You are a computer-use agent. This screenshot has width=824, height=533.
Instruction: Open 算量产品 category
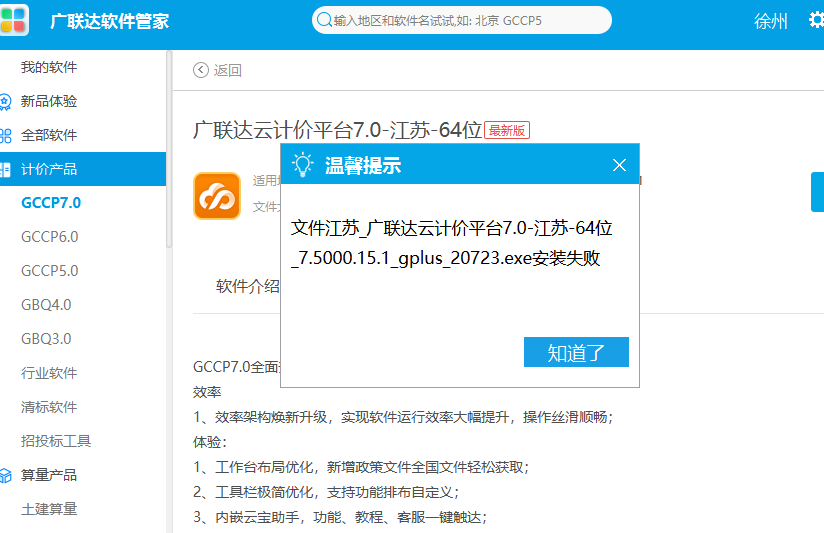pos(49,475)
